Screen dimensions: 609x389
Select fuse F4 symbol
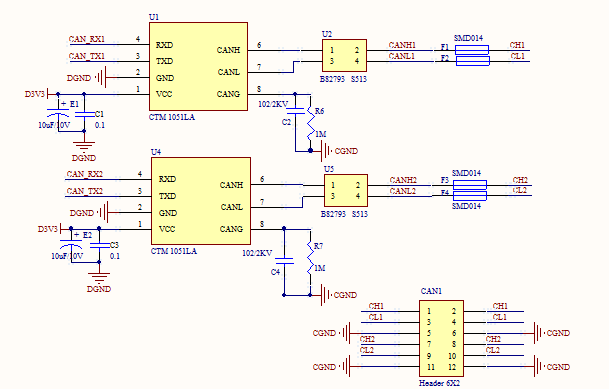click(x=470, y=196)
